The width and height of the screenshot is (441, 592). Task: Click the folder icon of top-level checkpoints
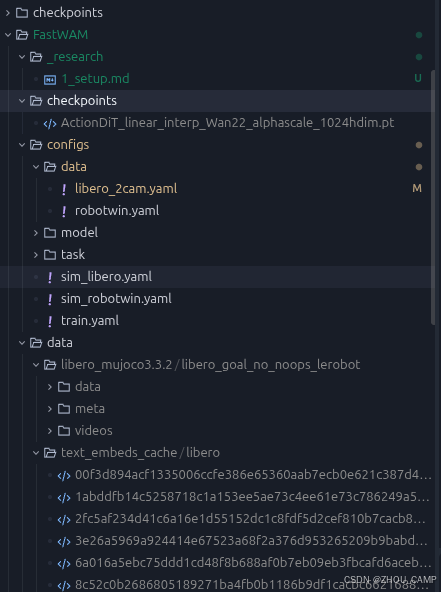pos(22,13)
